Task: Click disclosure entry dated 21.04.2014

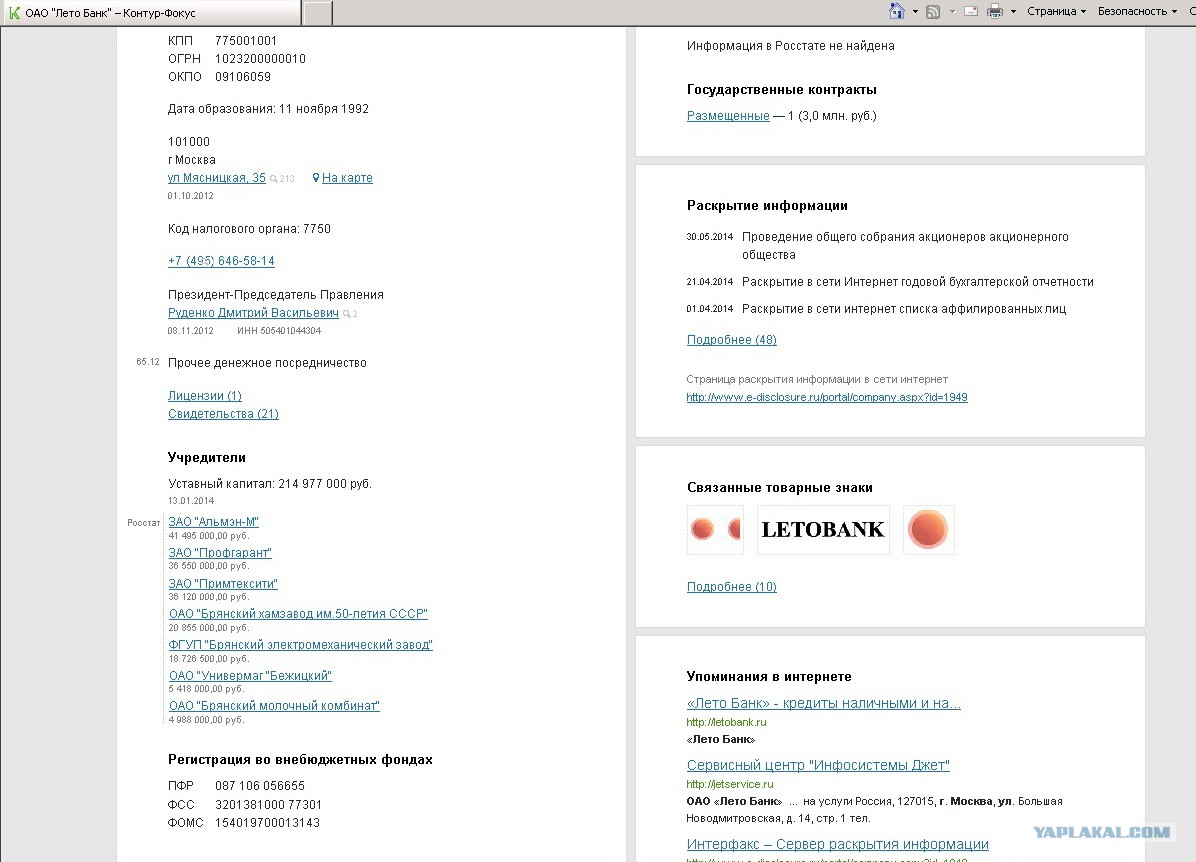Action: click(x=889, y=282)
